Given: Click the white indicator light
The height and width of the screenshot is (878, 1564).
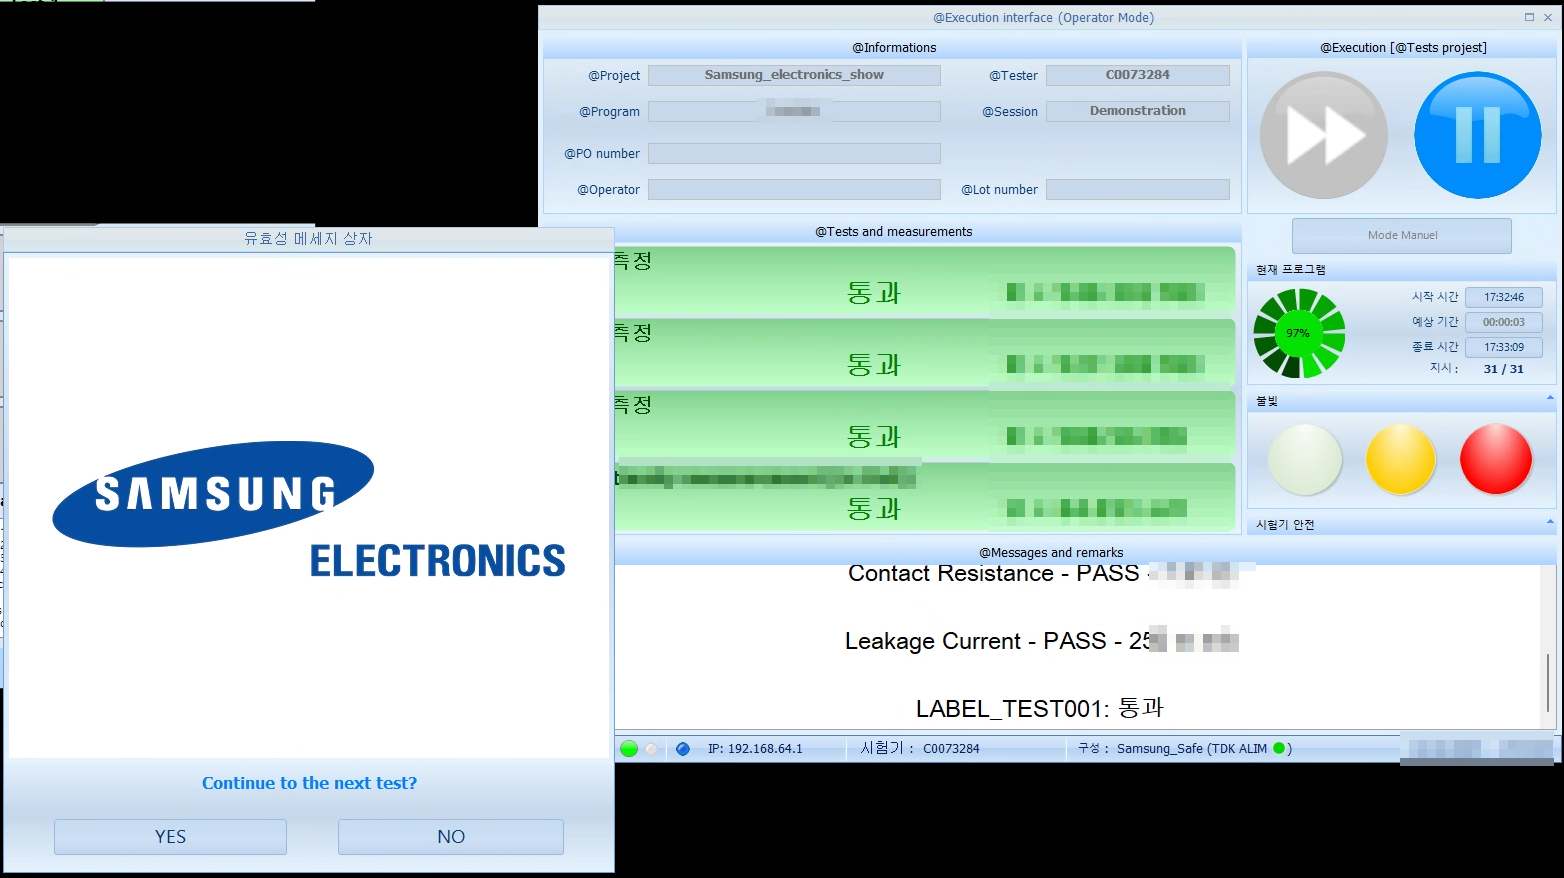Looking at the screenshot, I should (x=1305, y=459).
